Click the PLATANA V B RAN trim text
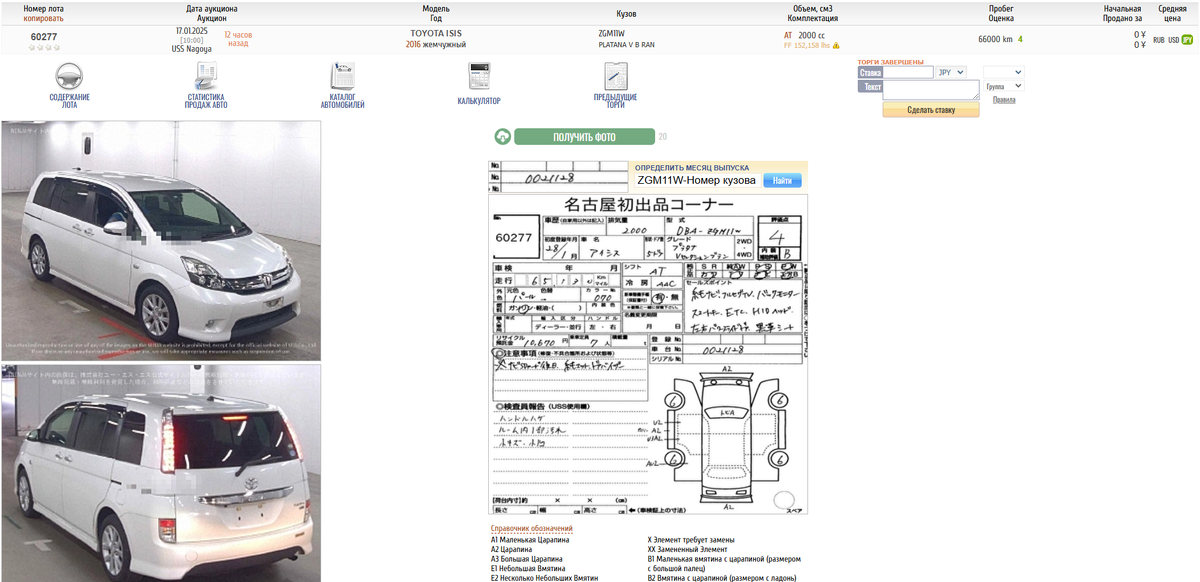This screenshot has height=582, width=1200. (x=627, y=45)
